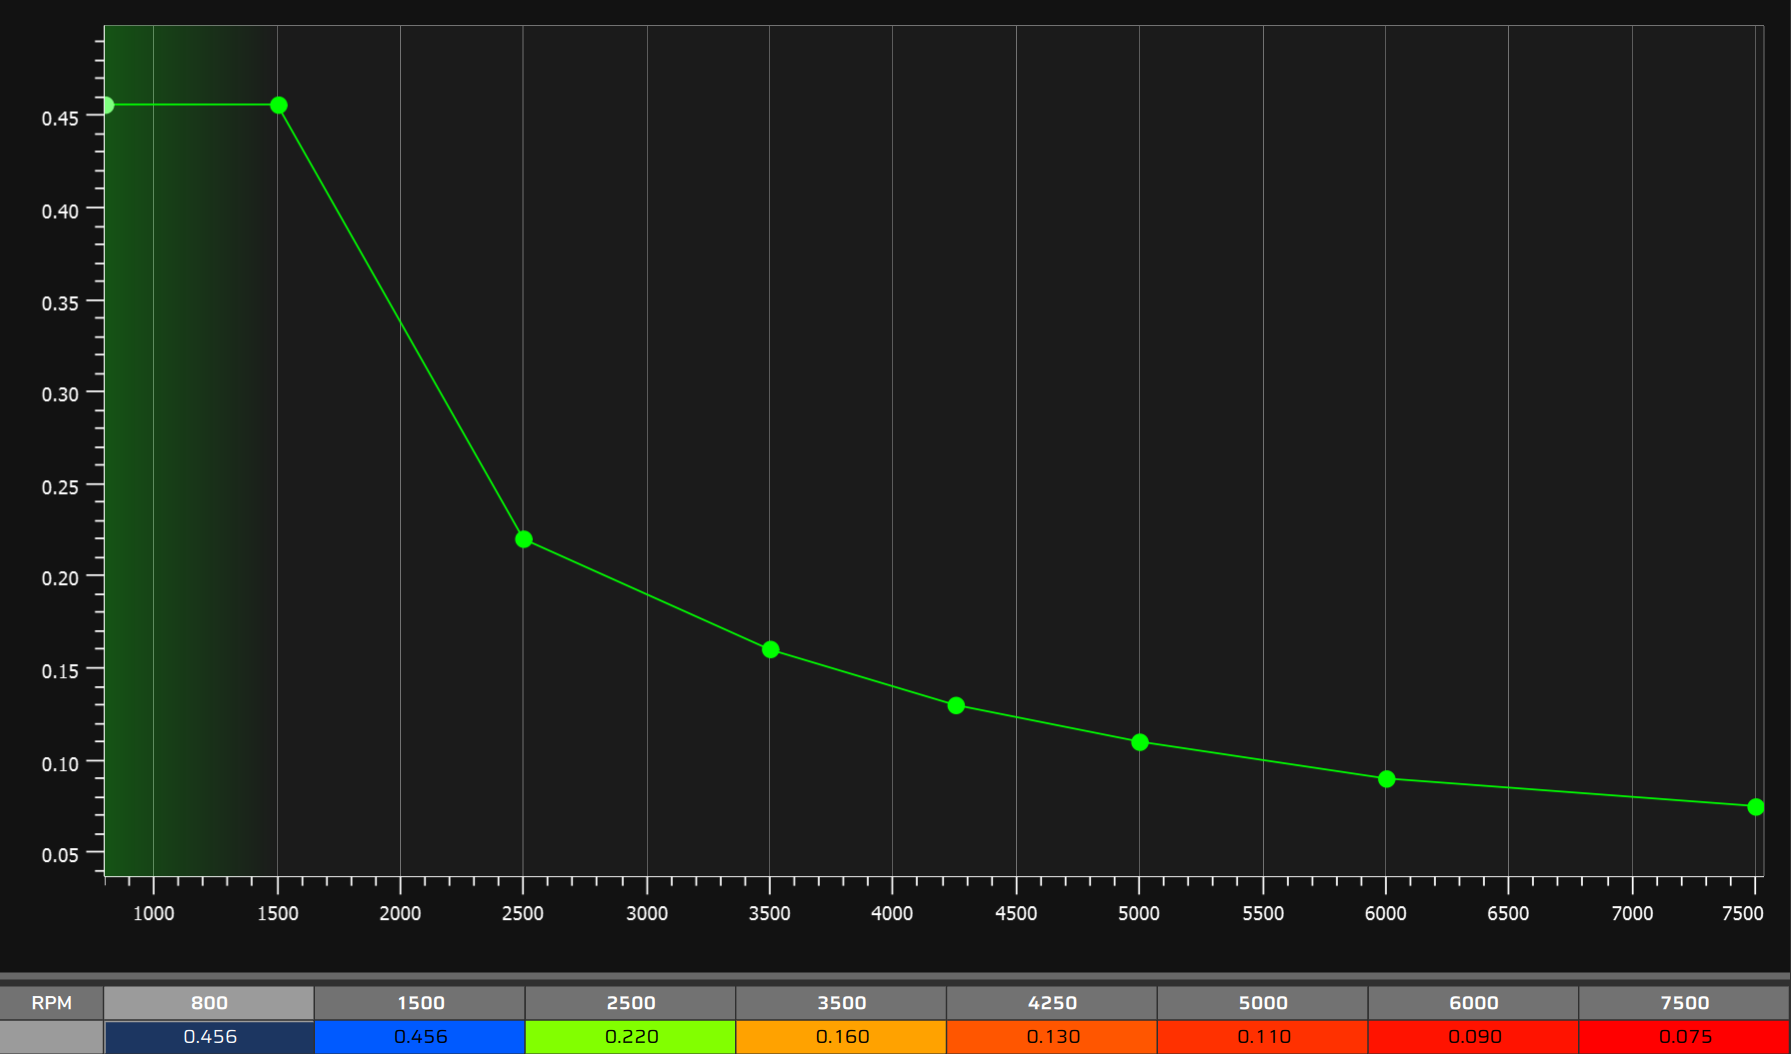
Task: Select the 5000 RPM header cell
Action: coord(1263,1002)
